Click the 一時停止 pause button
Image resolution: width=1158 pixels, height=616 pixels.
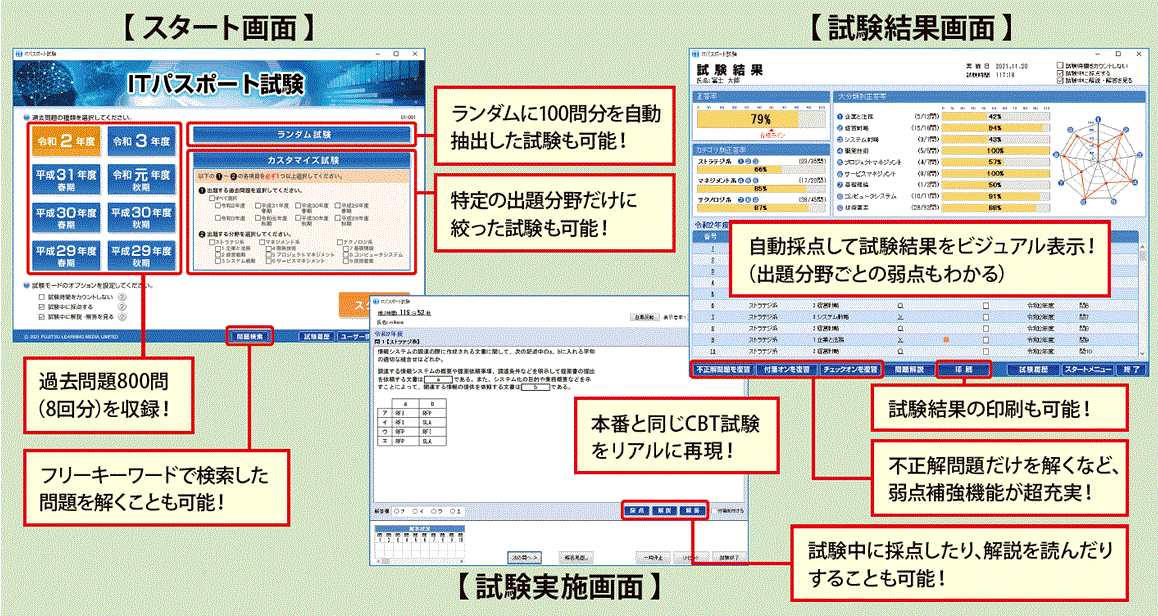(654, 556)
